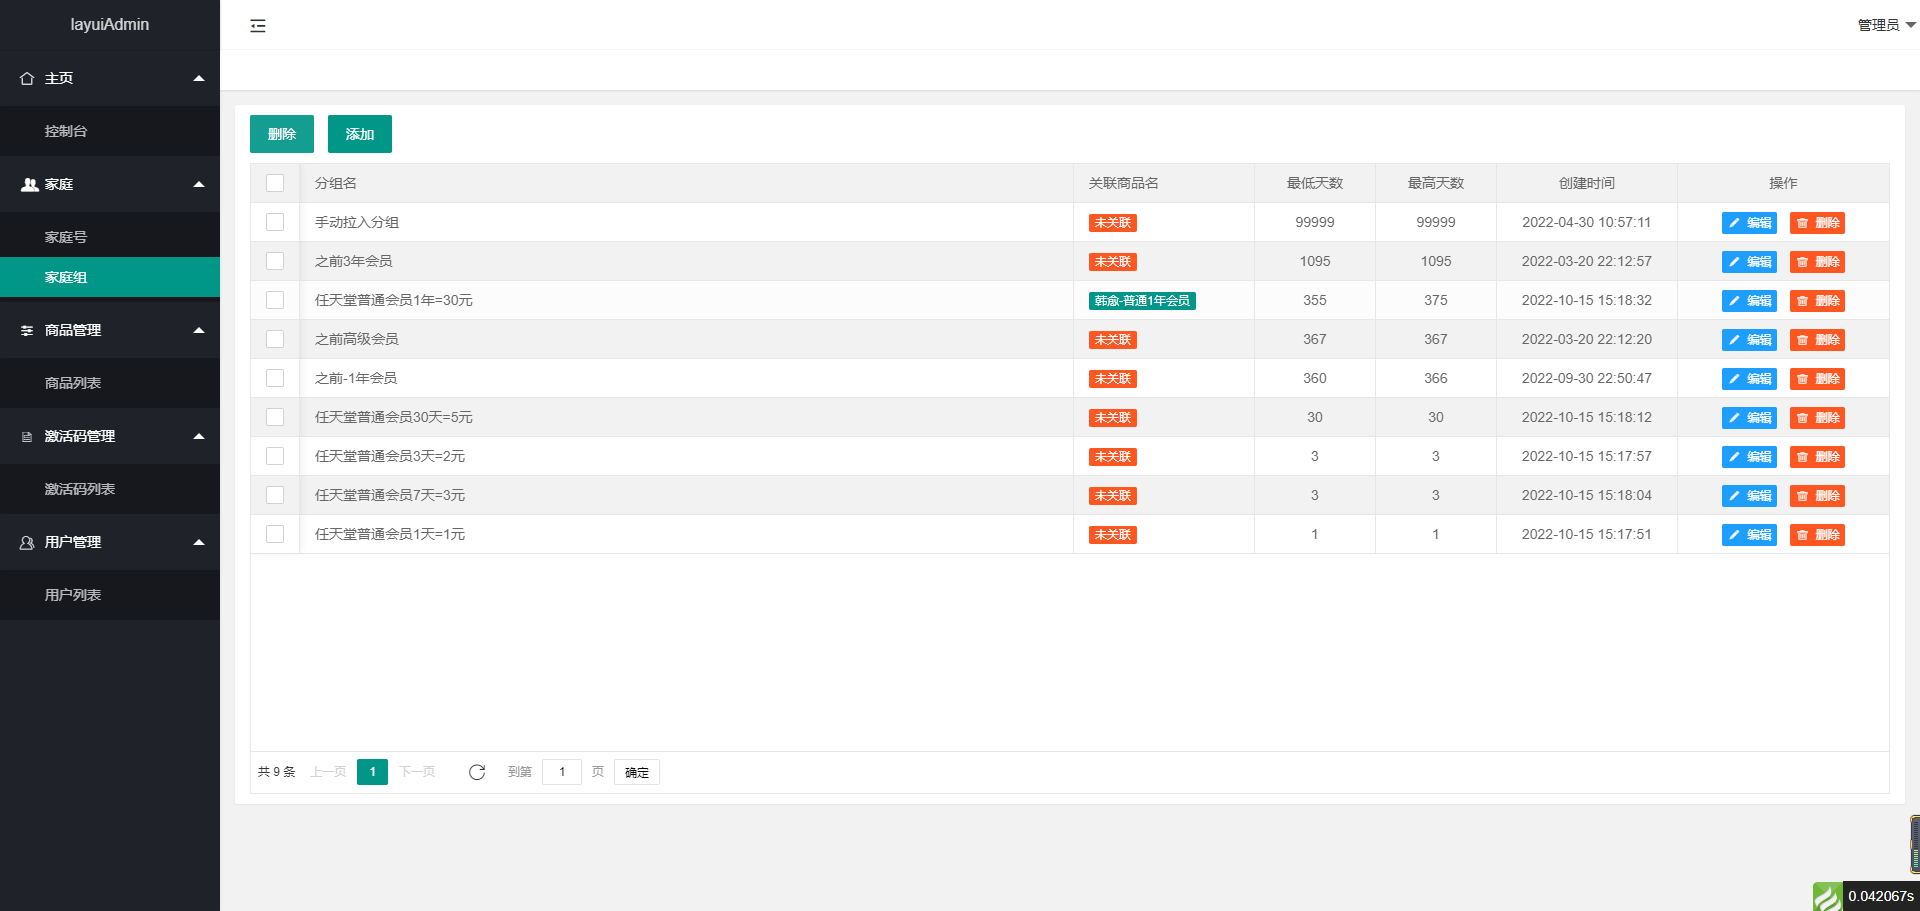
Task: Open the 管理员 account dropdown
Action: tap(1886, 25)
